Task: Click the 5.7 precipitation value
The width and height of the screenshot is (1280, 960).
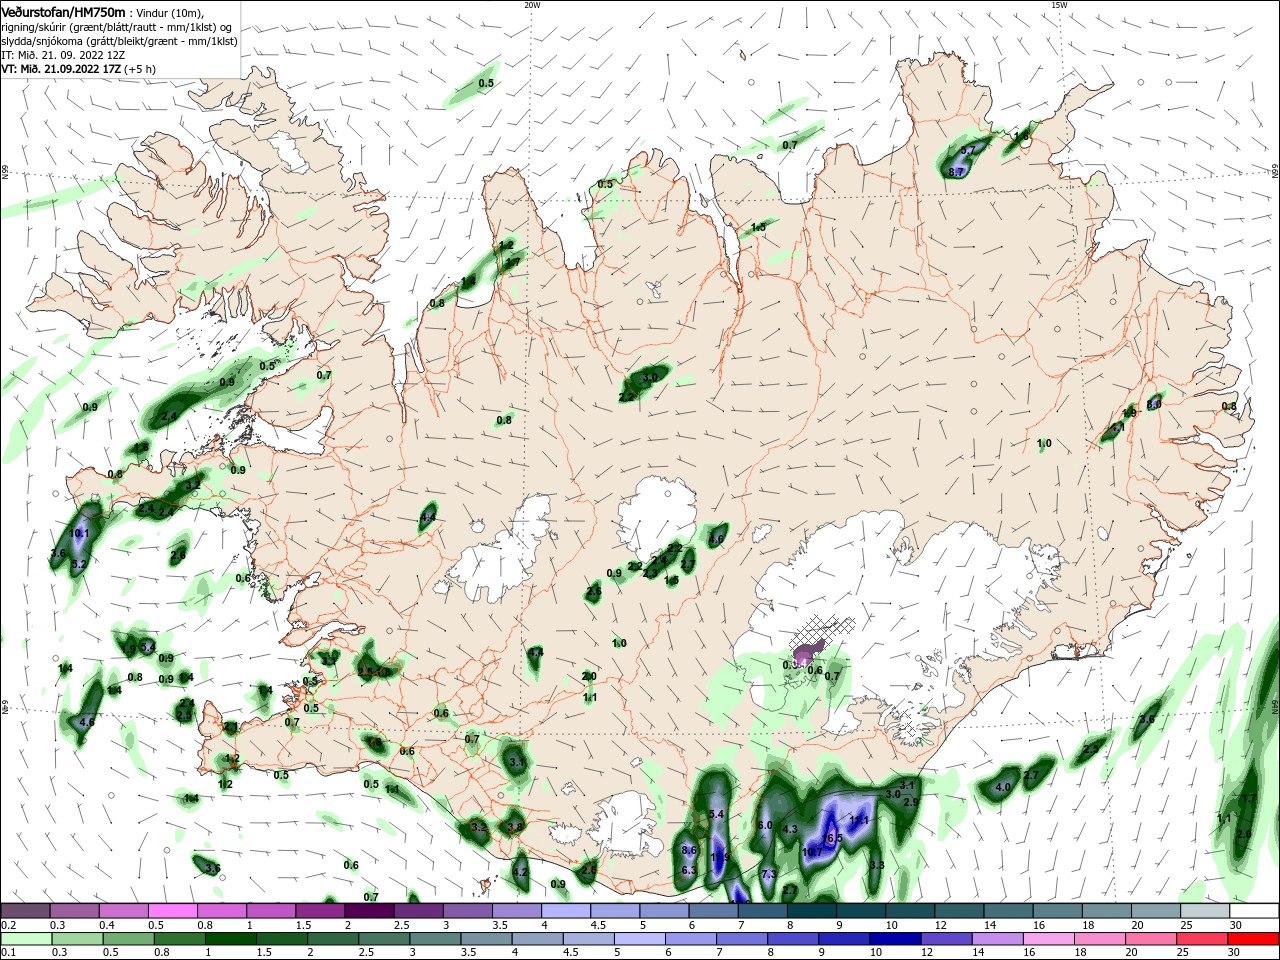Action: pyautogui.click(x=967, y=151)
